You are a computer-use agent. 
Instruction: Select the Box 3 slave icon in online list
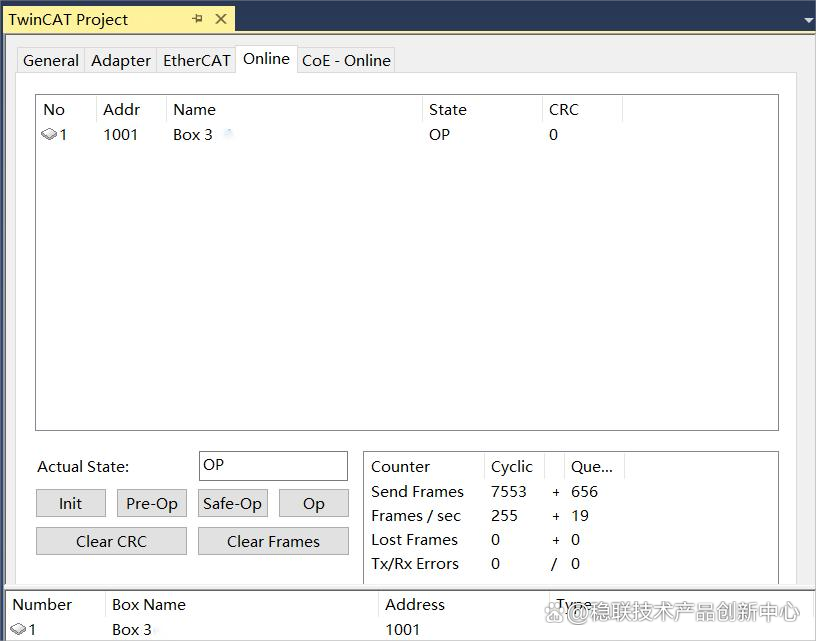coord(49,134)
